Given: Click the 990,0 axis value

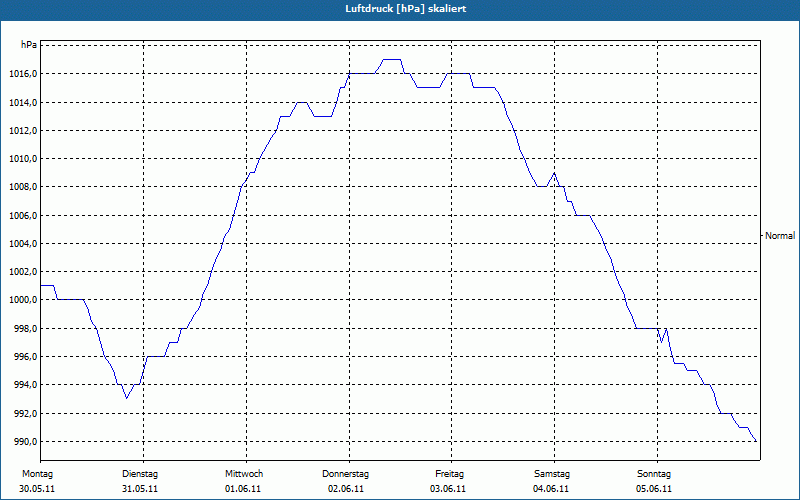Looking at the screenshot, I should pyautogui.click(x=25, y=441).
